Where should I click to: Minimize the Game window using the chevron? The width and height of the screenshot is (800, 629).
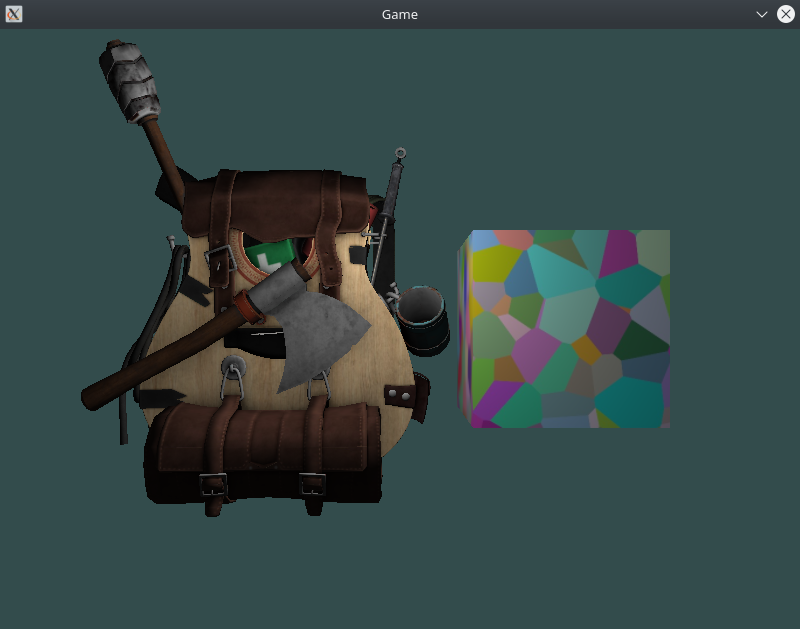pyautogui.click(x=762, y=14)
